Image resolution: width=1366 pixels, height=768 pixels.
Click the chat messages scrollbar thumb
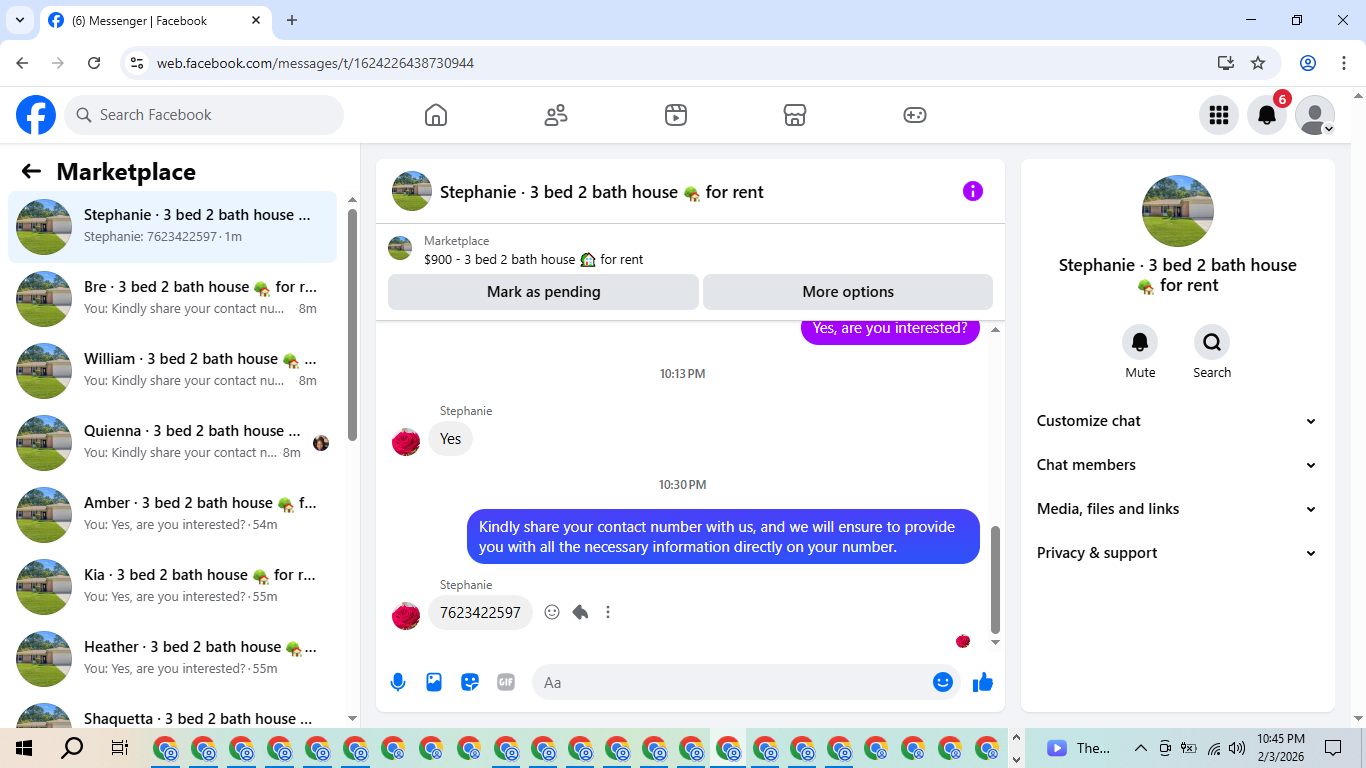coord(995,580)
